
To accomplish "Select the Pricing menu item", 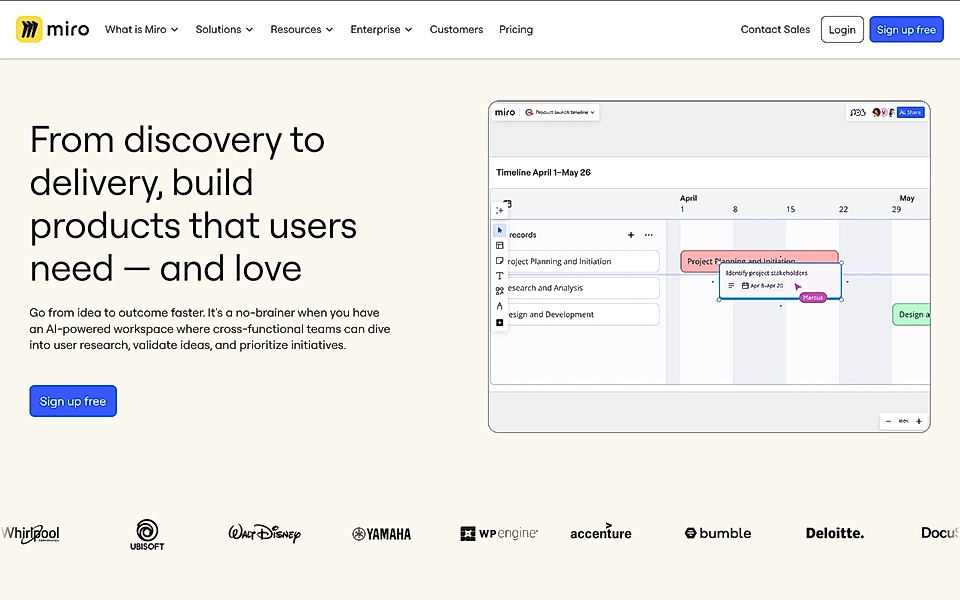I will click(516, 29).
